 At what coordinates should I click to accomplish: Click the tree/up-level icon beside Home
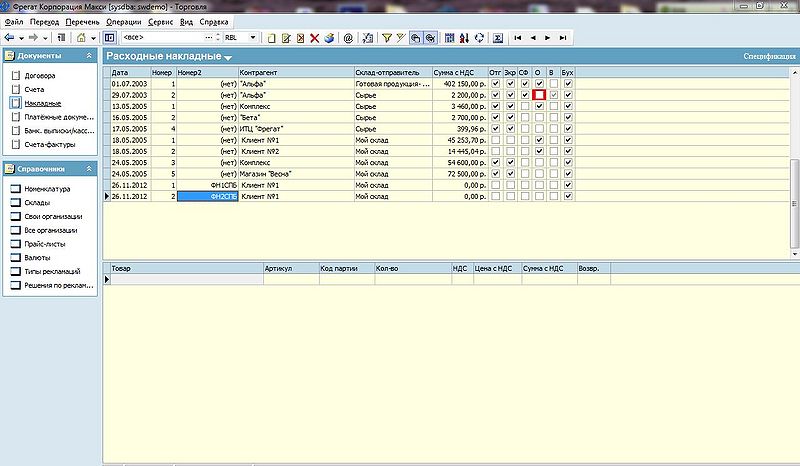coord(61,38)
